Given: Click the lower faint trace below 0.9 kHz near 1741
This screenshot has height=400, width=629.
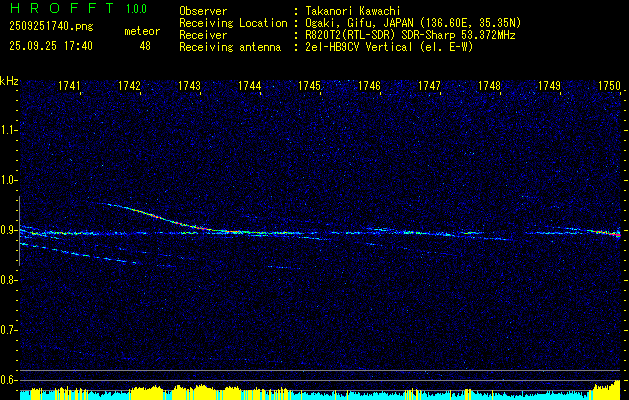Looking at the screenshot, I should (x=80, y=254).
